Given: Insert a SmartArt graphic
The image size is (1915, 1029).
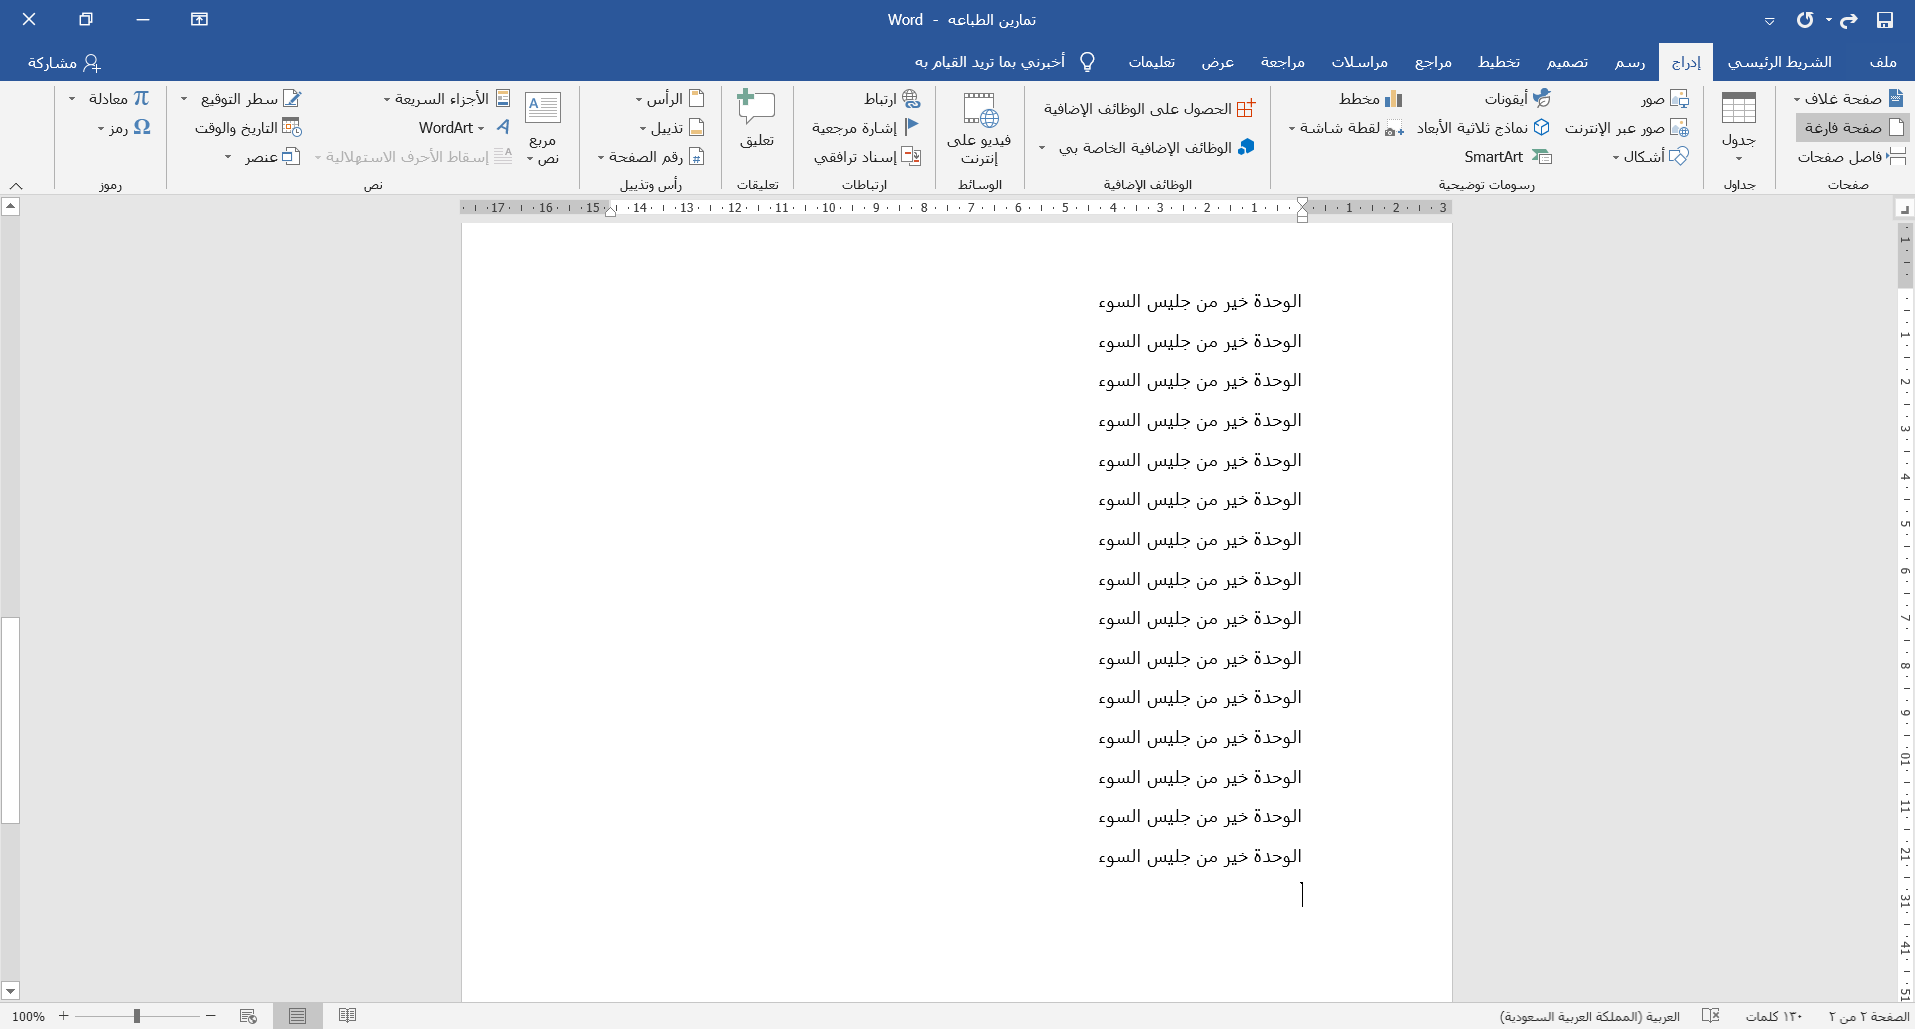Looking at the screenshot, I should click(1507, 157).
